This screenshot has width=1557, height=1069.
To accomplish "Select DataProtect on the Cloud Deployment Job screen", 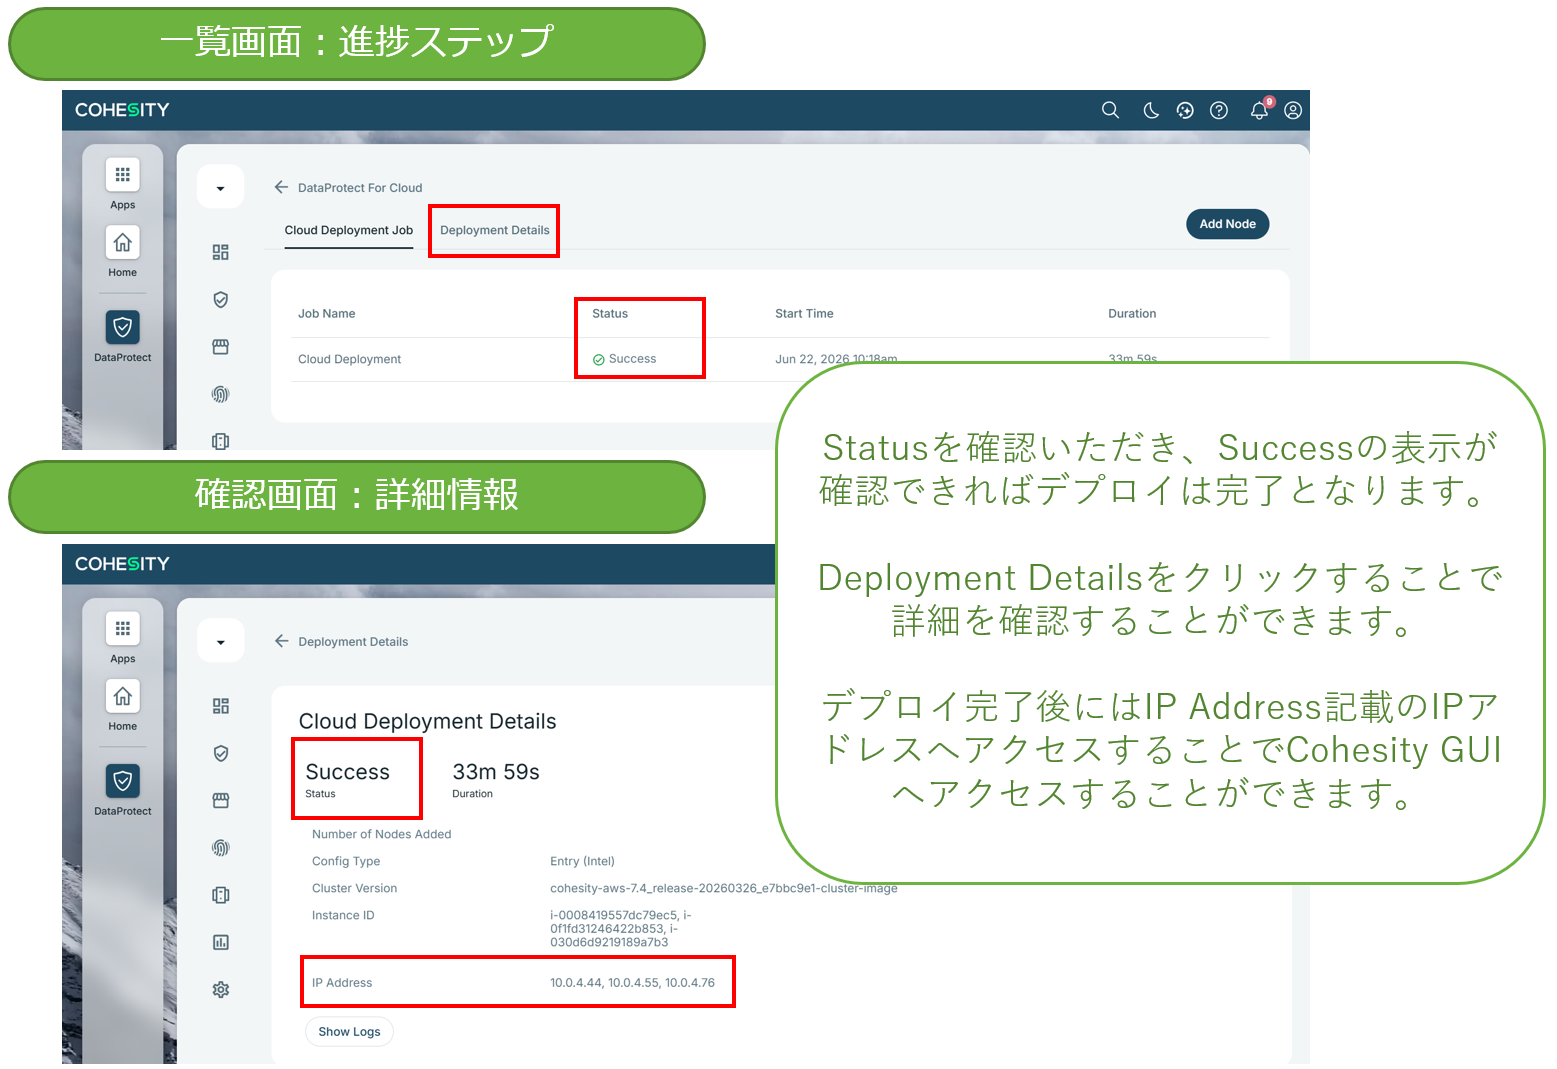I will [x=123, y=336].
